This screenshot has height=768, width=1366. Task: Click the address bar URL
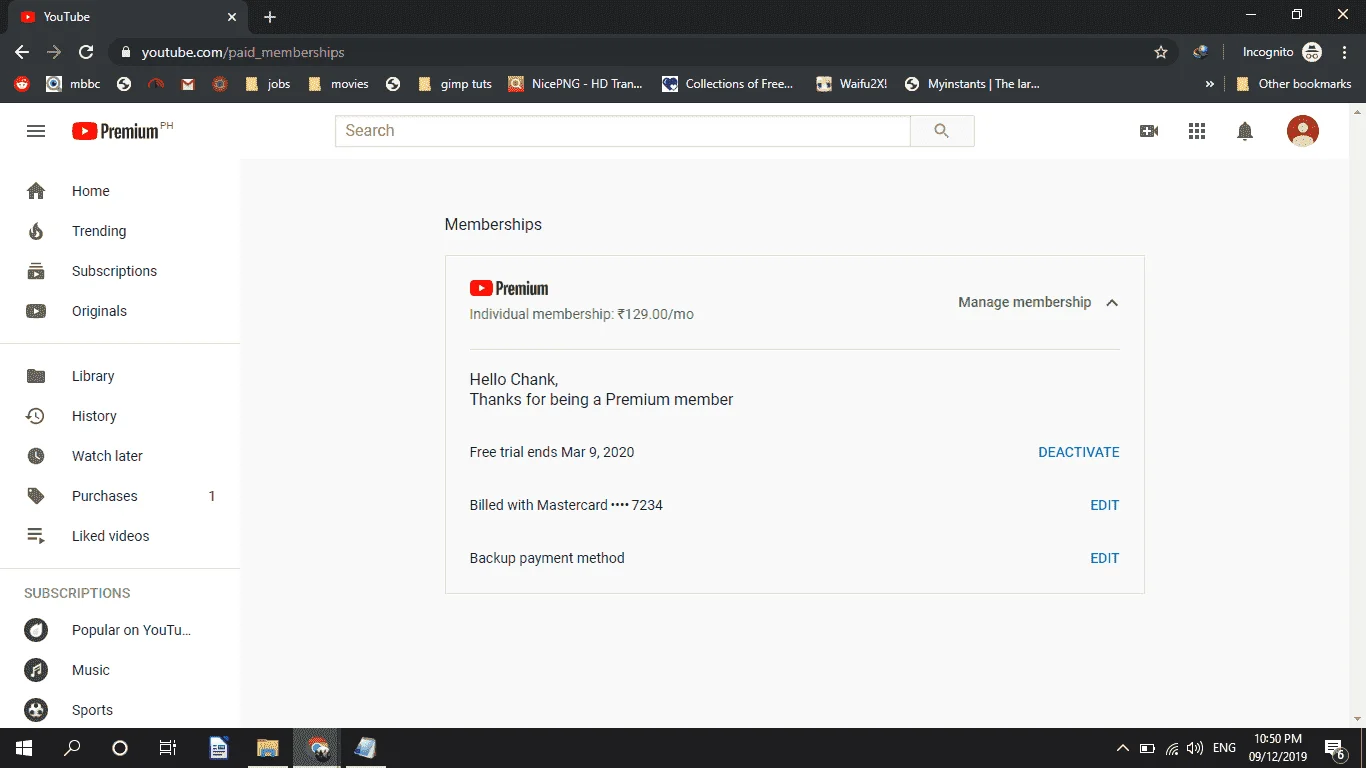coord(243,52)
